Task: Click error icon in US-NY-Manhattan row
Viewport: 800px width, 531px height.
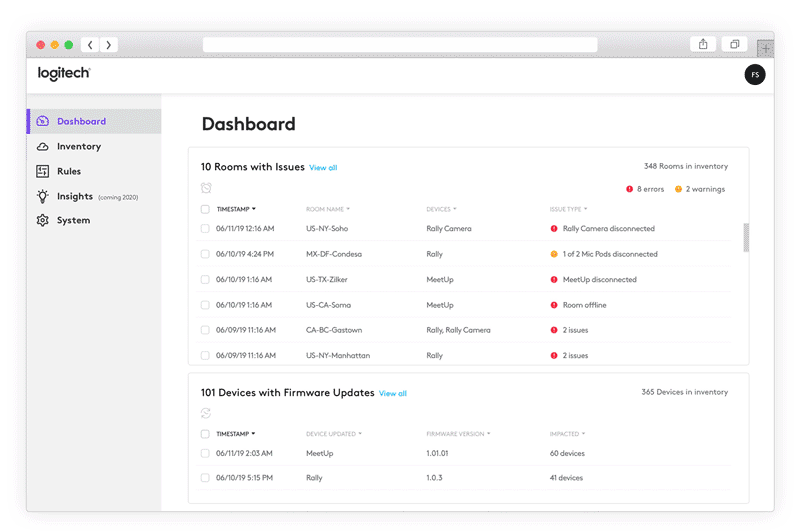Action: pos(554,356)
